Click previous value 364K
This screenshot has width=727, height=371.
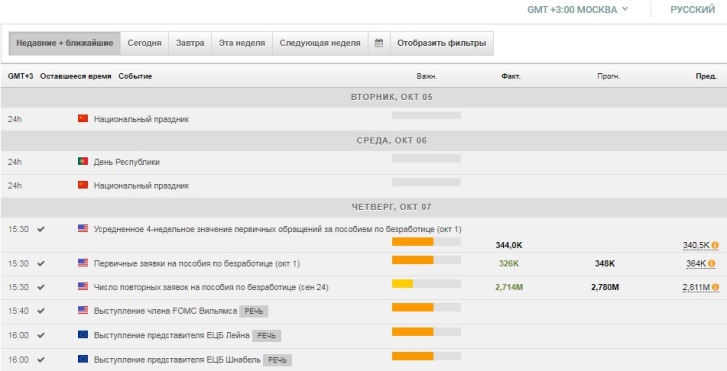point(696,263)
